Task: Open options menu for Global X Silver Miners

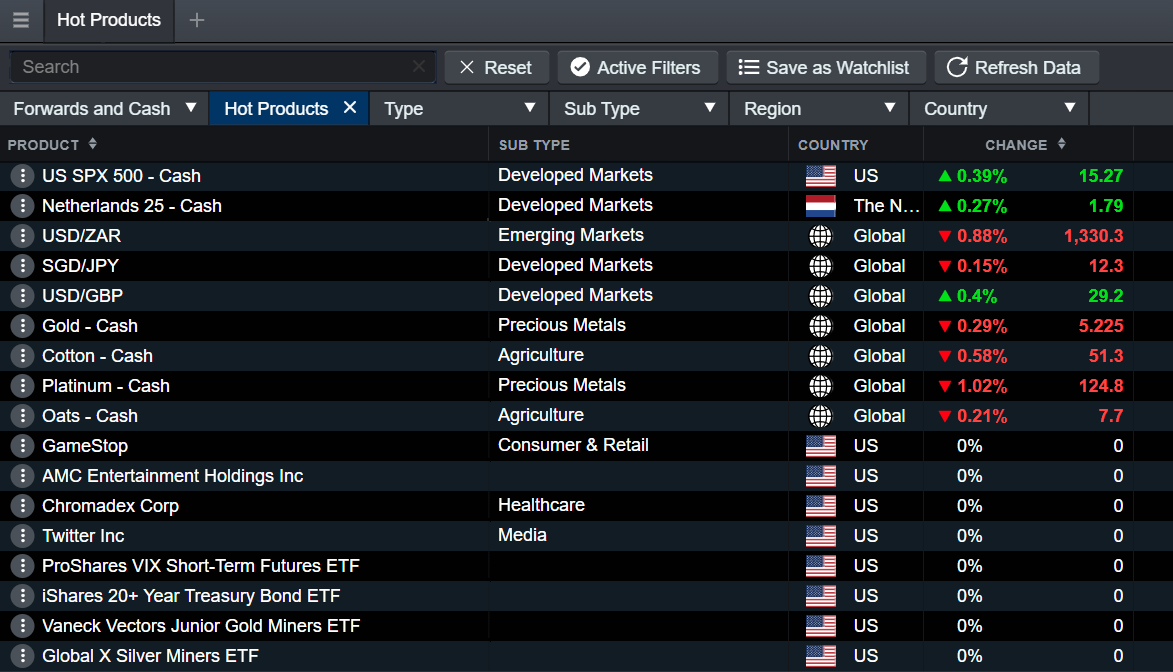Action: click(22, 656)
